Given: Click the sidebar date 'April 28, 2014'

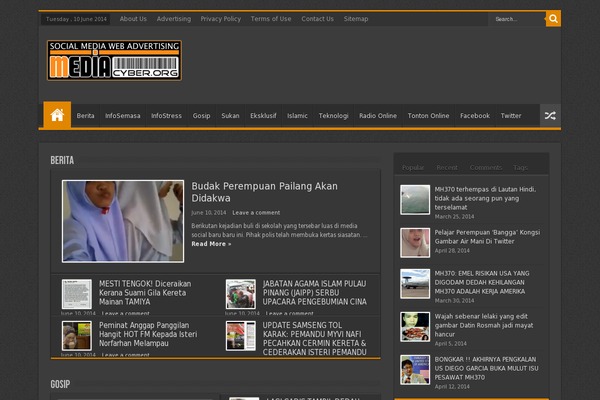Looking at the screenshot, I should (x=452, y=251).
